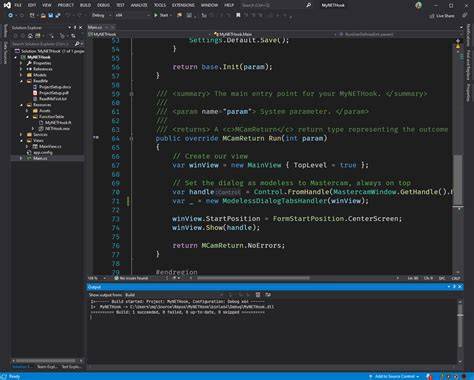The height and width of the screenshot is (380, 474).
Task: Select the Main.cs file in Solution Explorer
Action: (x=40, y=158)
